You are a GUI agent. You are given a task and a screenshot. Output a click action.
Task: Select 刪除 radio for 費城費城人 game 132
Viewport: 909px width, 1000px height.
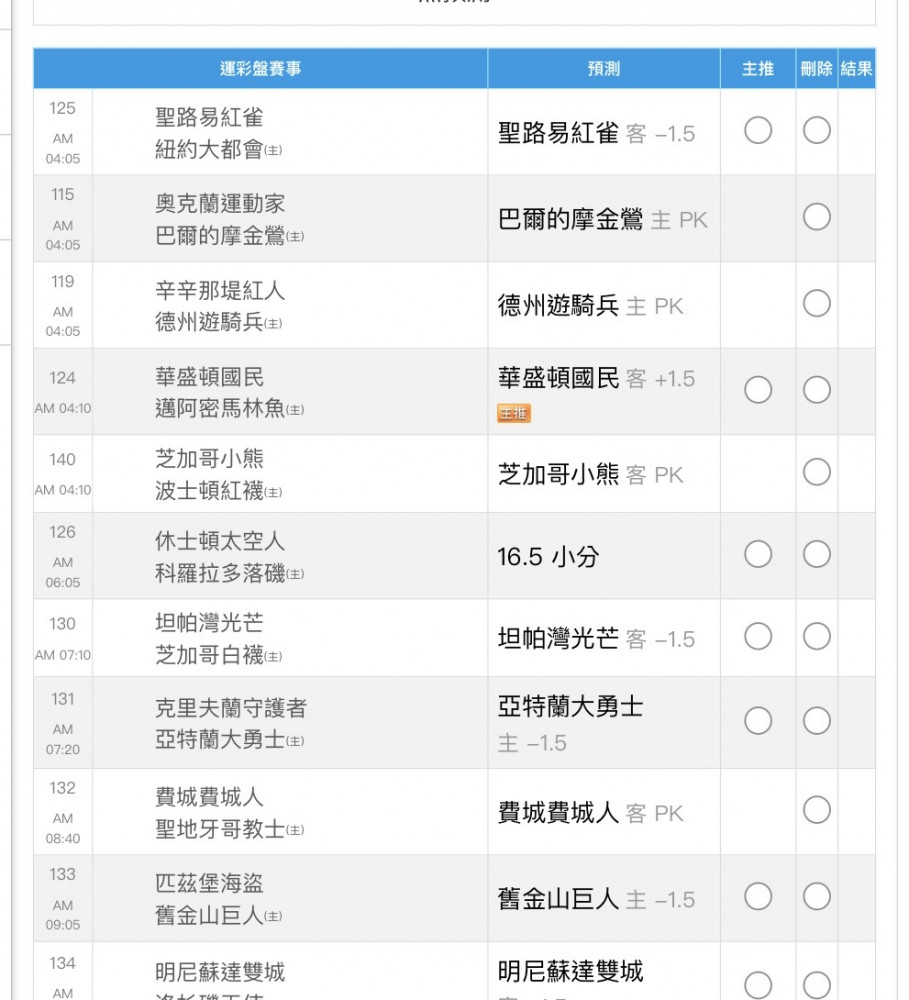tap(817, 810)
